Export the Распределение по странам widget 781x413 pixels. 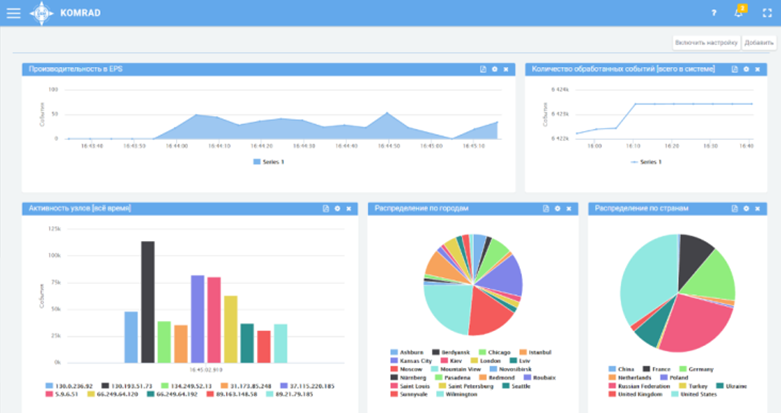734,209
